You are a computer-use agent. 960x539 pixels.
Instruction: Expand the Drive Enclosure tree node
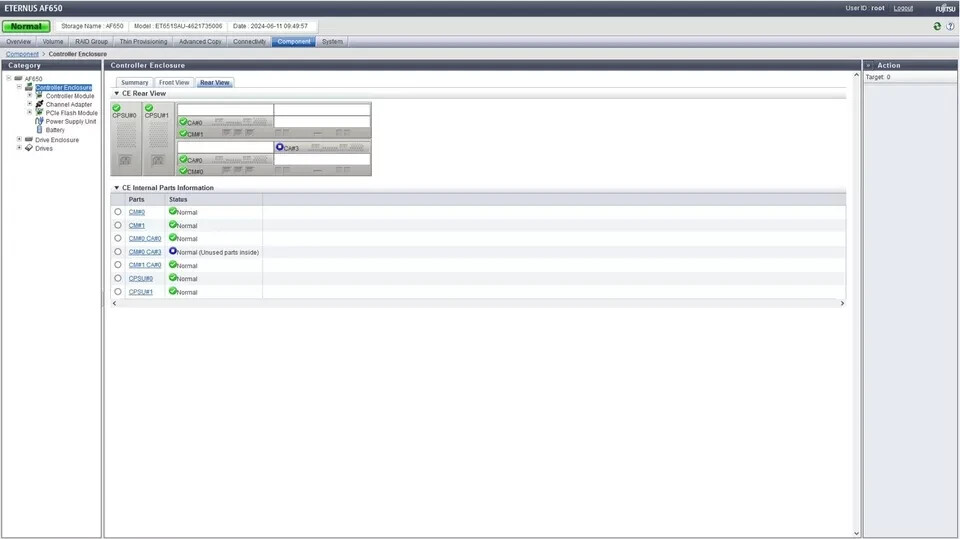19,140
